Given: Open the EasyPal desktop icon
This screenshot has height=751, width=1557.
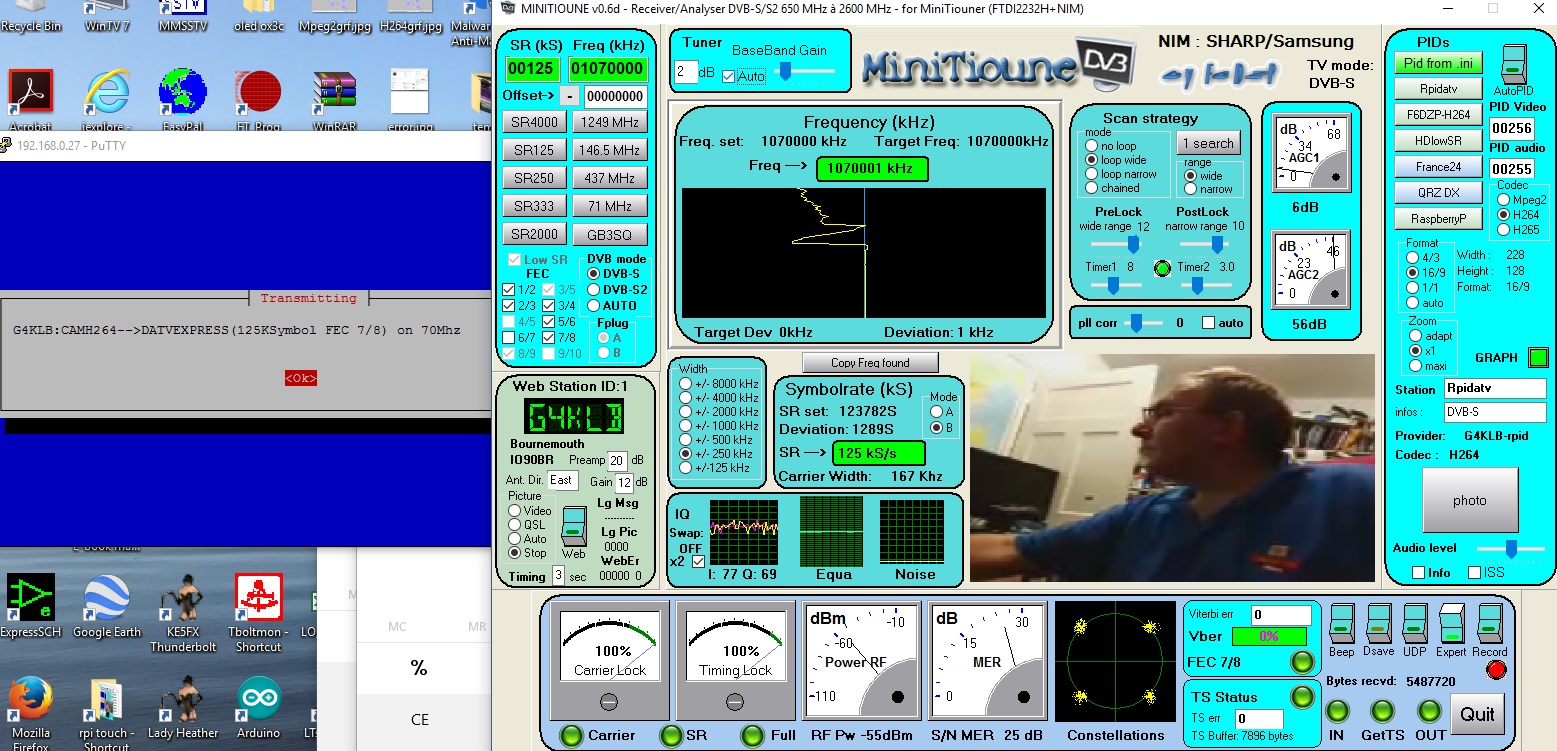Looking at the screenshot, I should [183, 101].
